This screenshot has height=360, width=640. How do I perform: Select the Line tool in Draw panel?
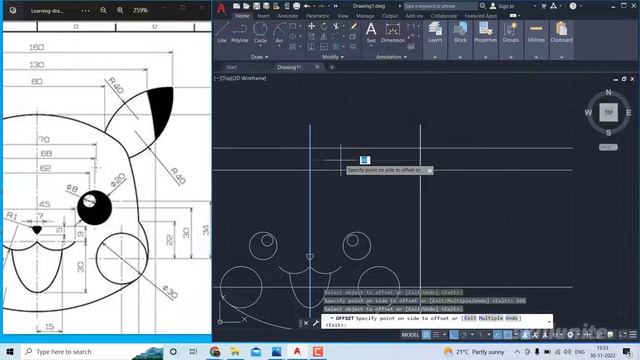point(222,32)
